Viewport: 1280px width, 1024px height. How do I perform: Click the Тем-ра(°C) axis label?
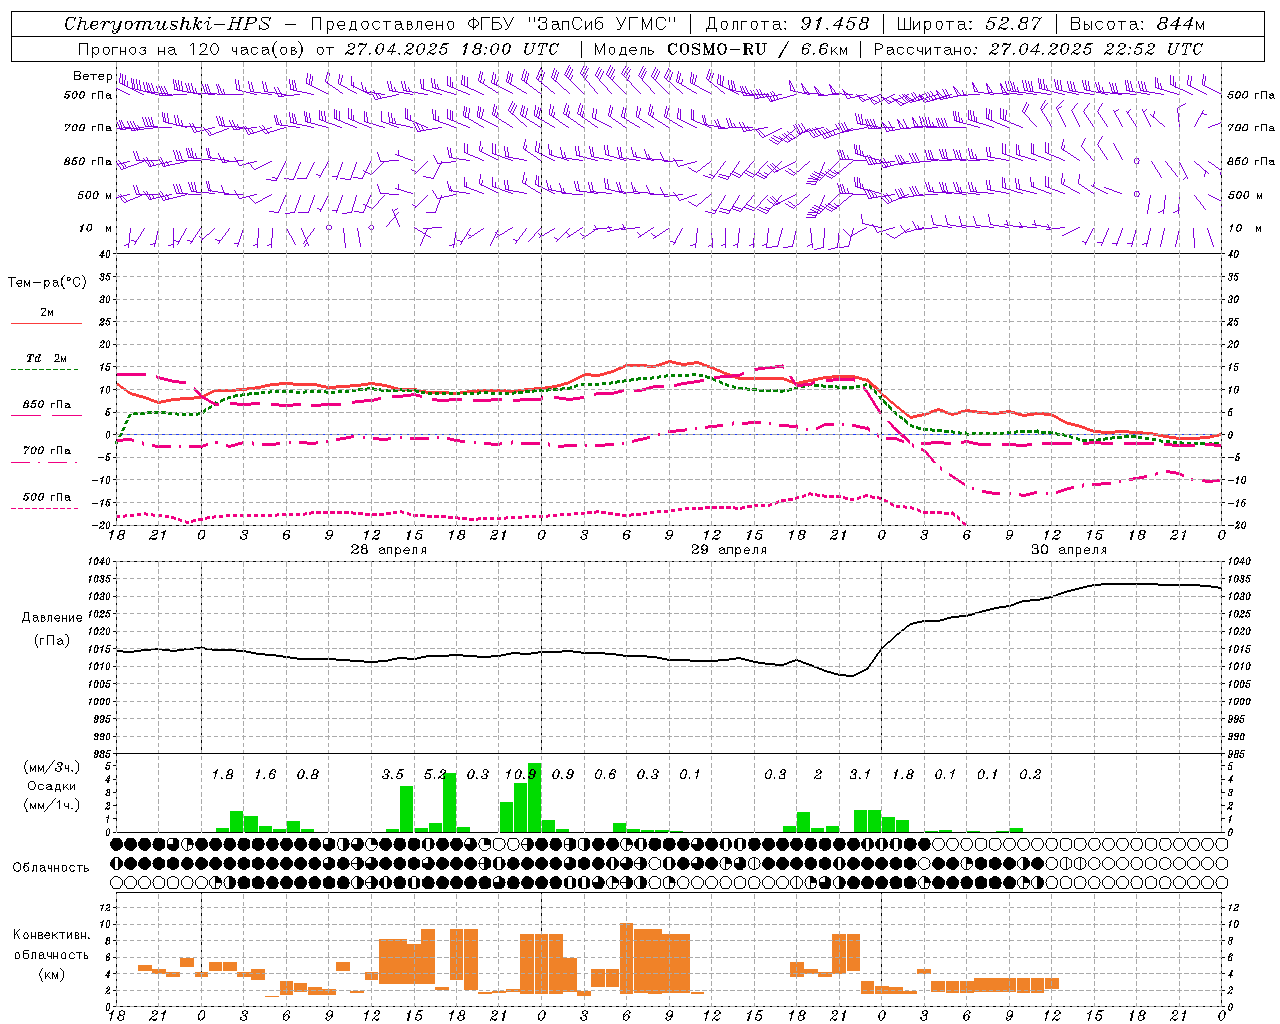(x=47, y=283)
